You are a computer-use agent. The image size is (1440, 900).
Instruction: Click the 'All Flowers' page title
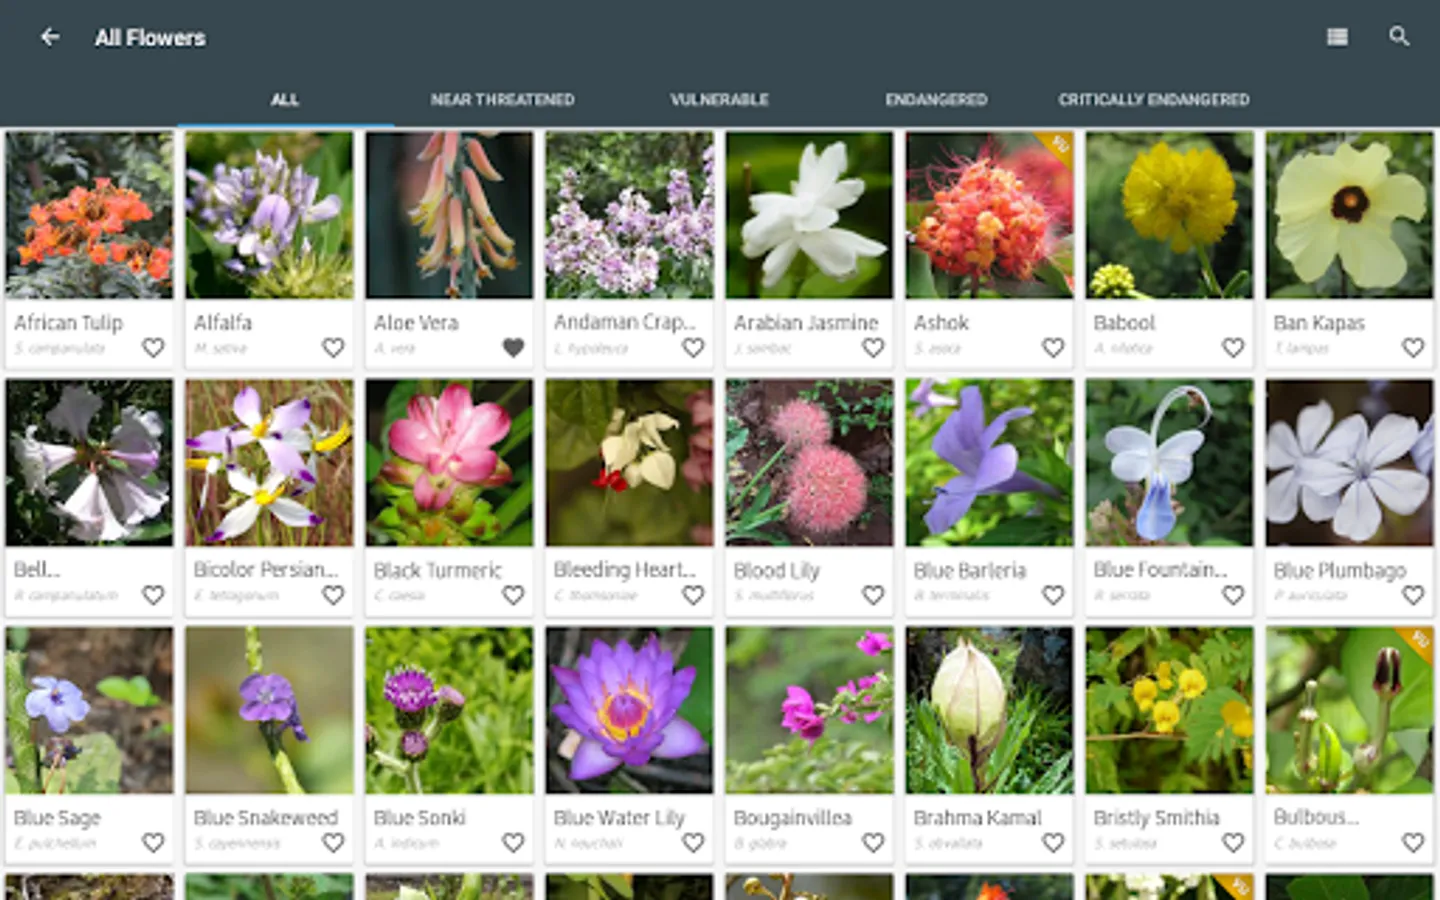[150, 38]
